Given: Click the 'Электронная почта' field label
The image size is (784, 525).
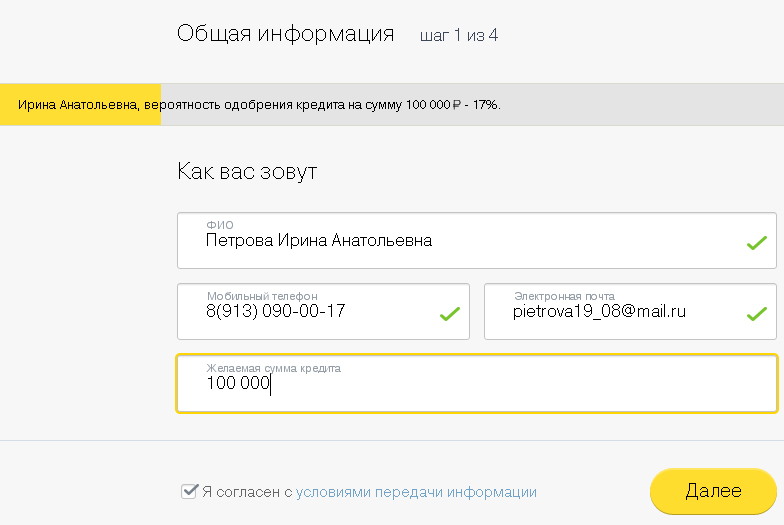Looking at the screenshot, I should (564, 296).
